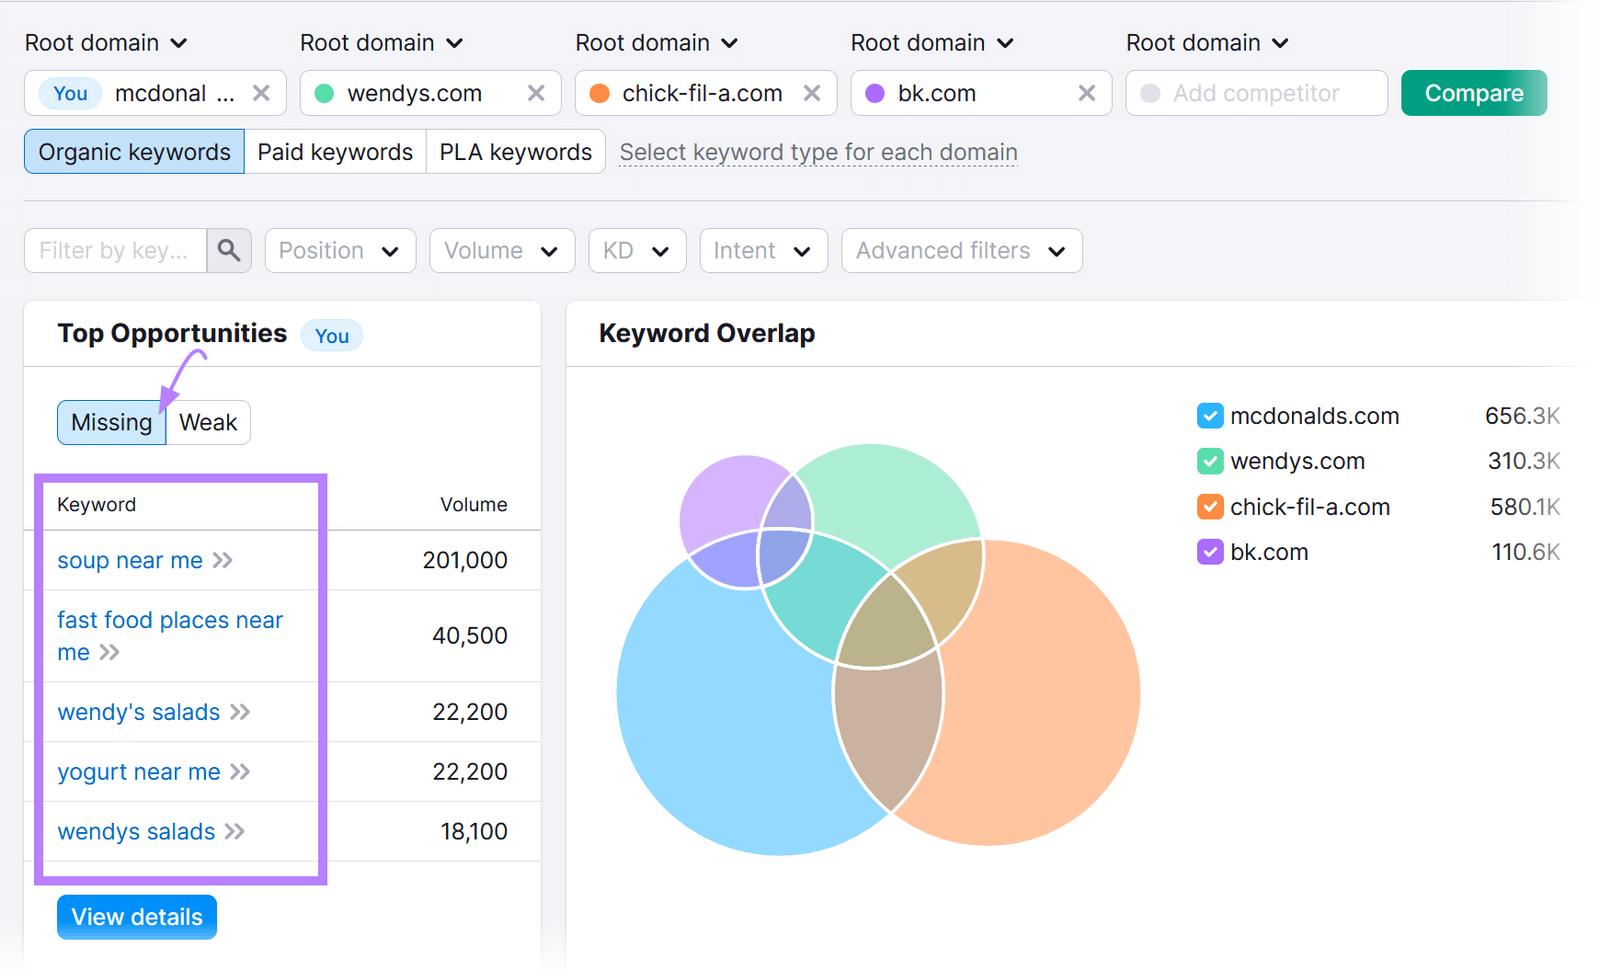Uncheck bk.com in the overlap legend
1600x971 pixels.
[x=1210, y=552]
